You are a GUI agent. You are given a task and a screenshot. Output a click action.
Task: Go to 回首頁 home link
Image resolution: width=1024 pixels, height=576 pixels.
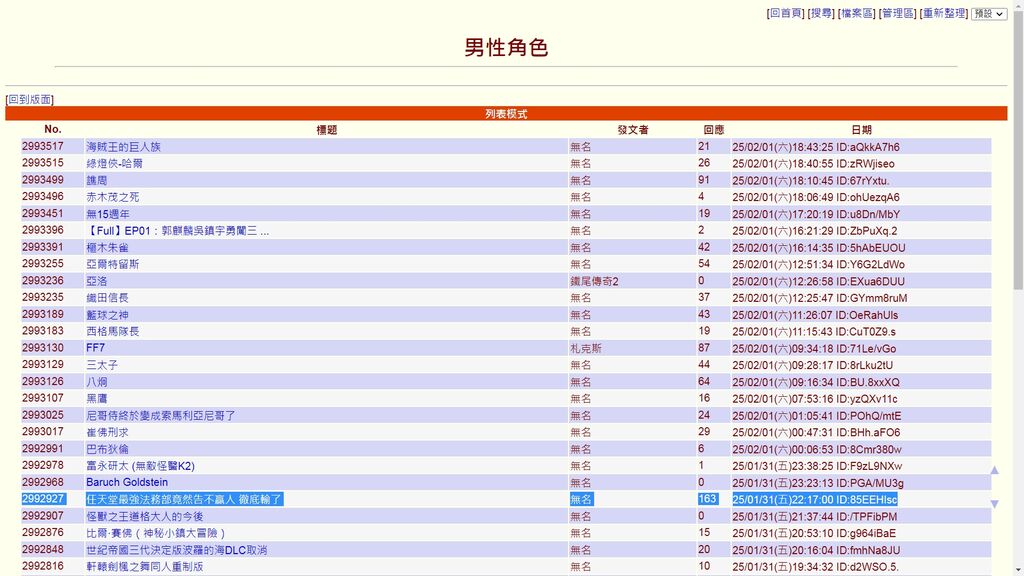coord(785,14)
